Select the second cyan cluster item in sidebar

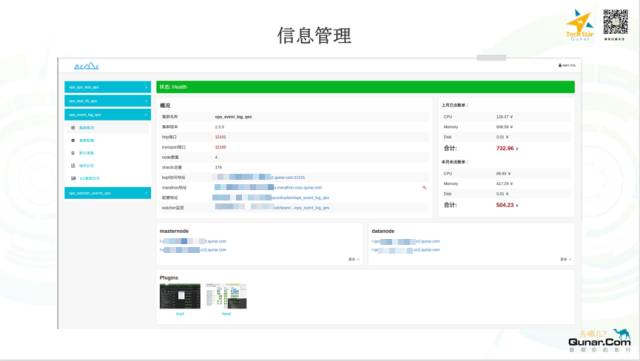[108, 101]
